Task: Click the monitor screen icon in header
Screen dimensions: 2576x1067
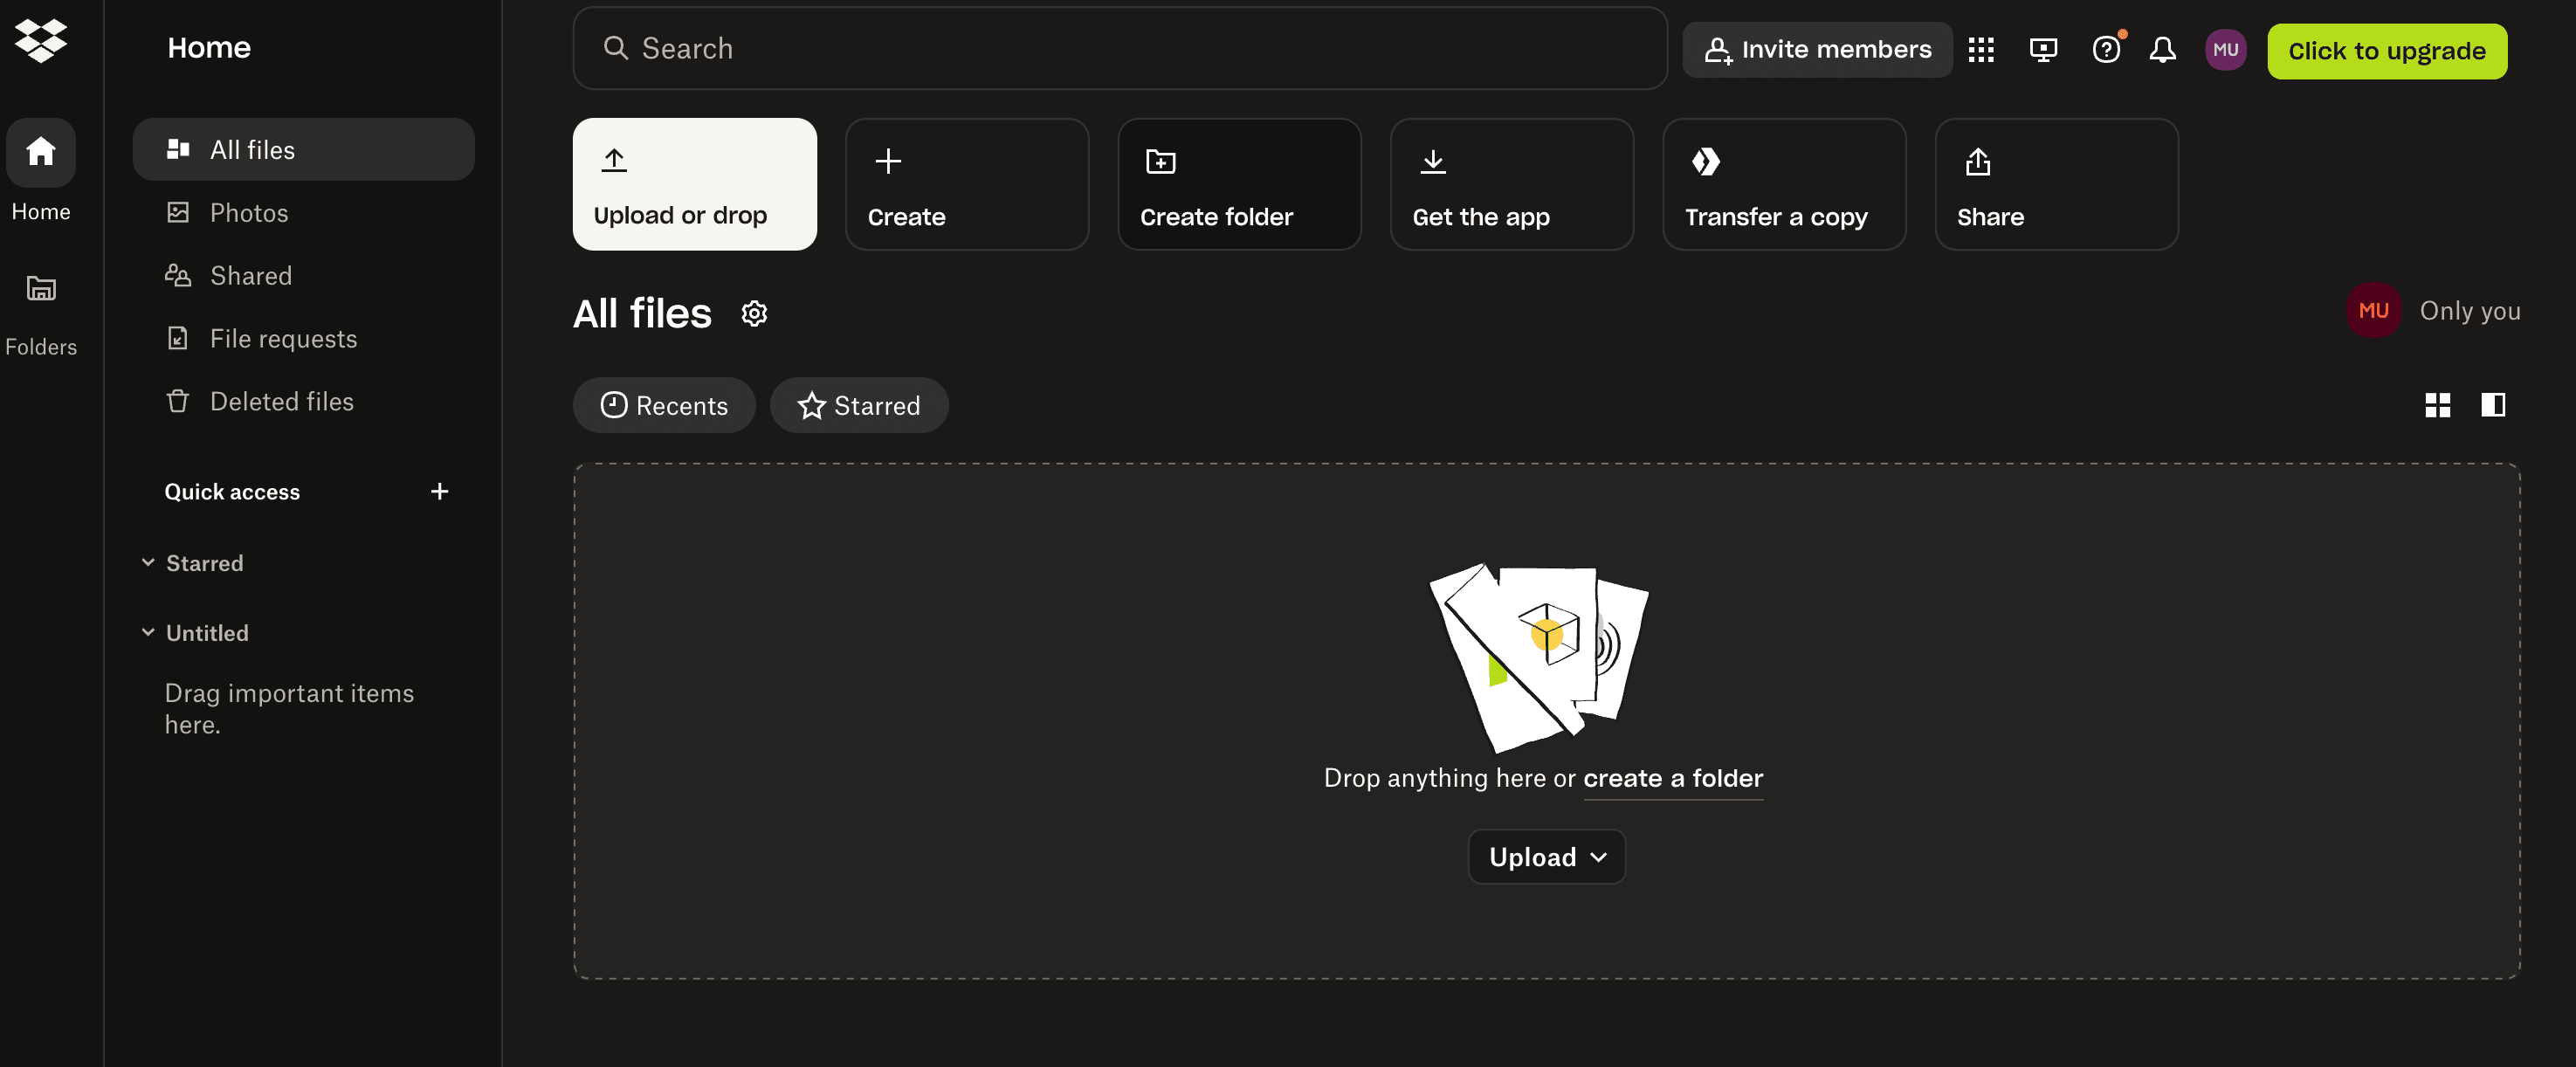Action: (2042, 50)
